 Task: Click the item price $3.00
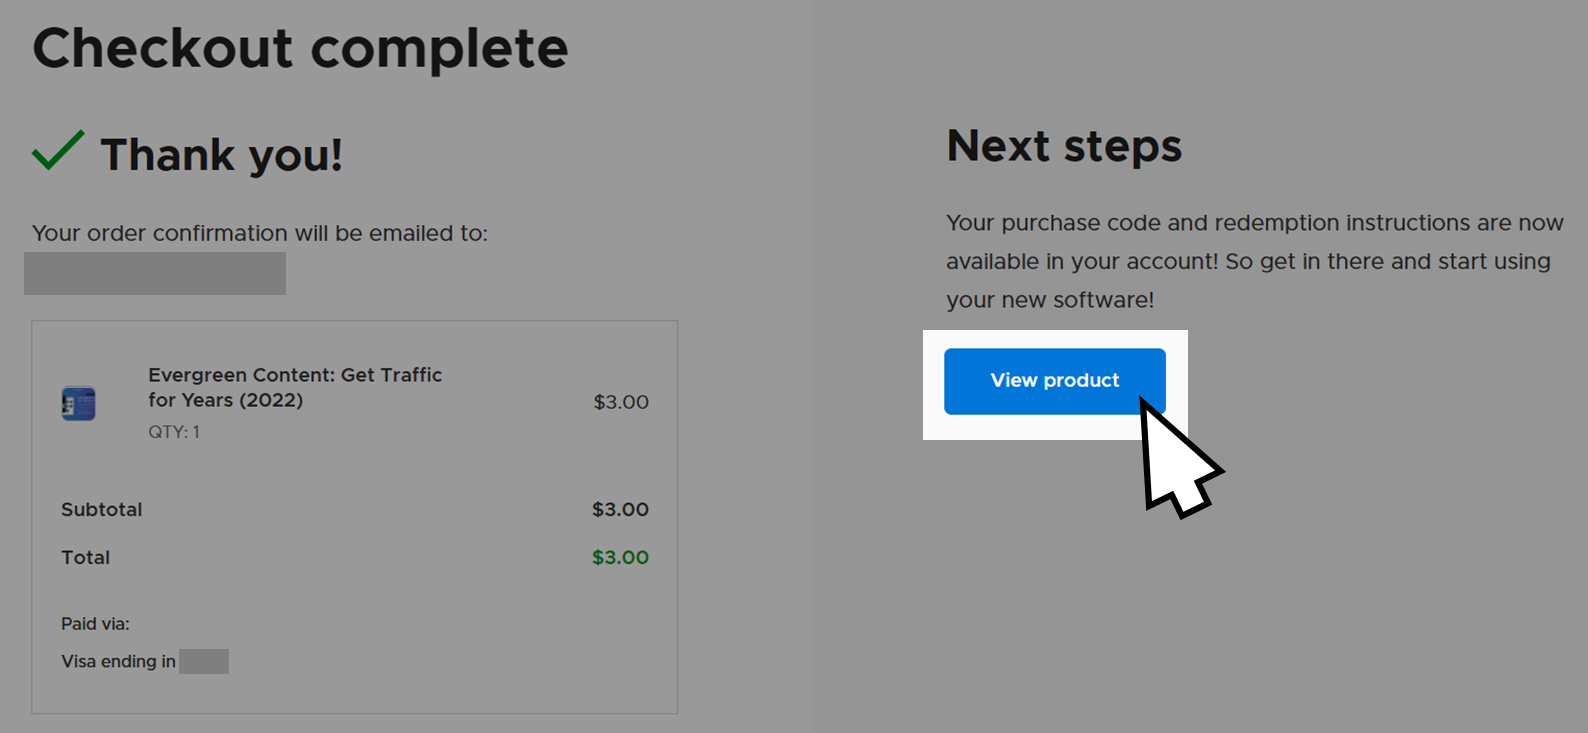(x=621, y=402)
